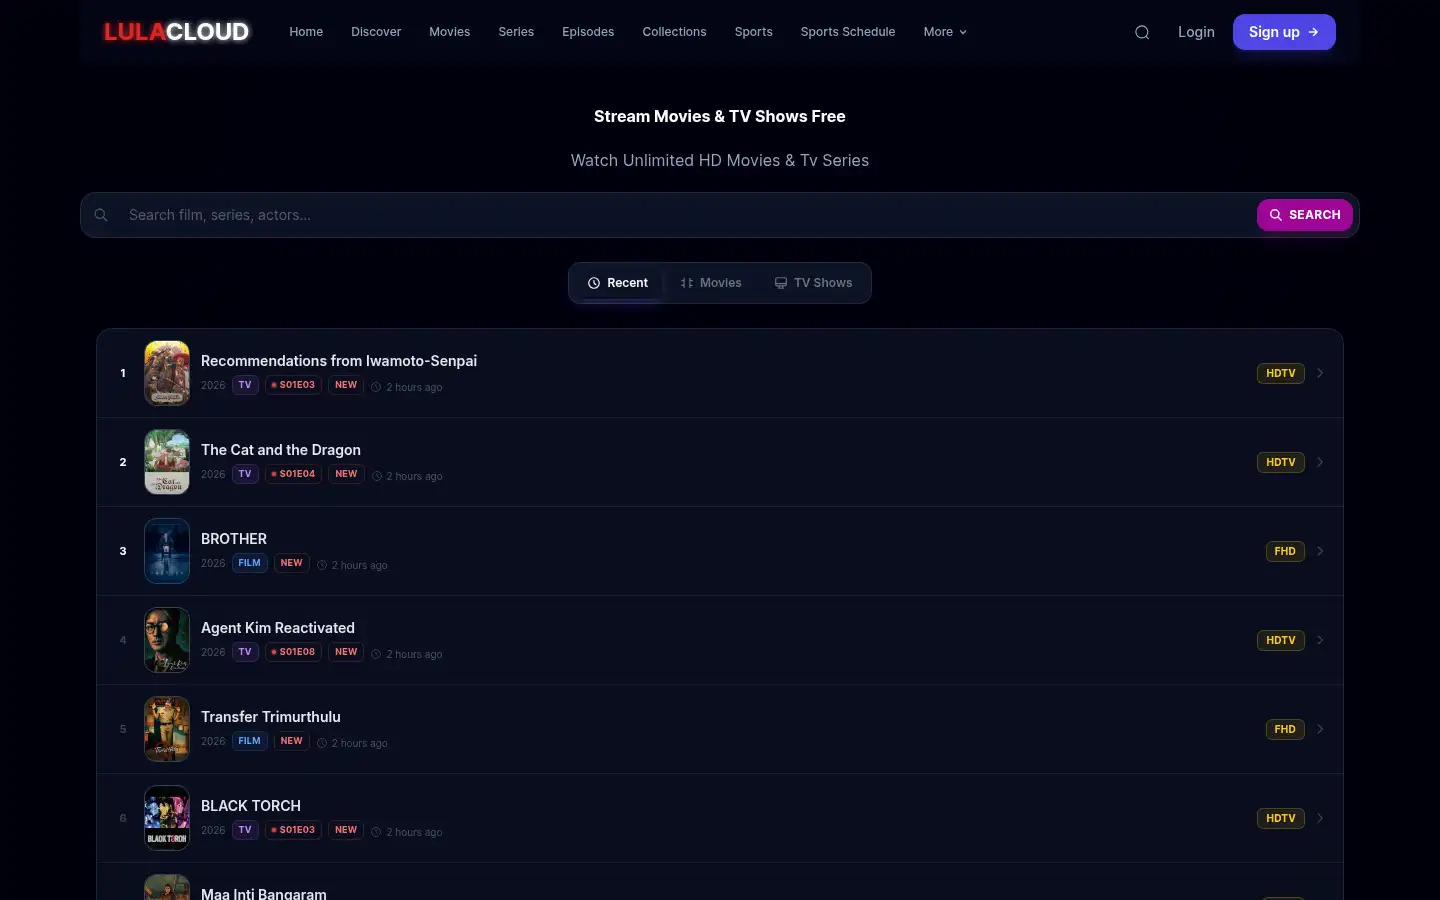Open the search icon in the header
This screenshot has height=900, width=1440.
point(1142,32)
